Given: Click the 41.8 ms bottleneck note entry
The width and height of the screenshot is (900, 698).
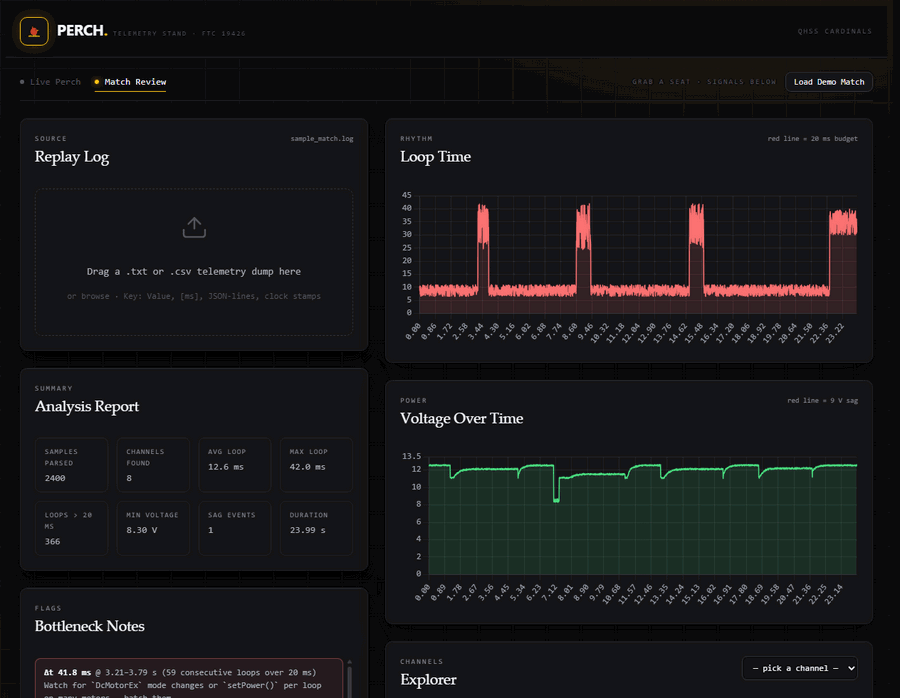Looking at the screenshot, I should 189,678.
